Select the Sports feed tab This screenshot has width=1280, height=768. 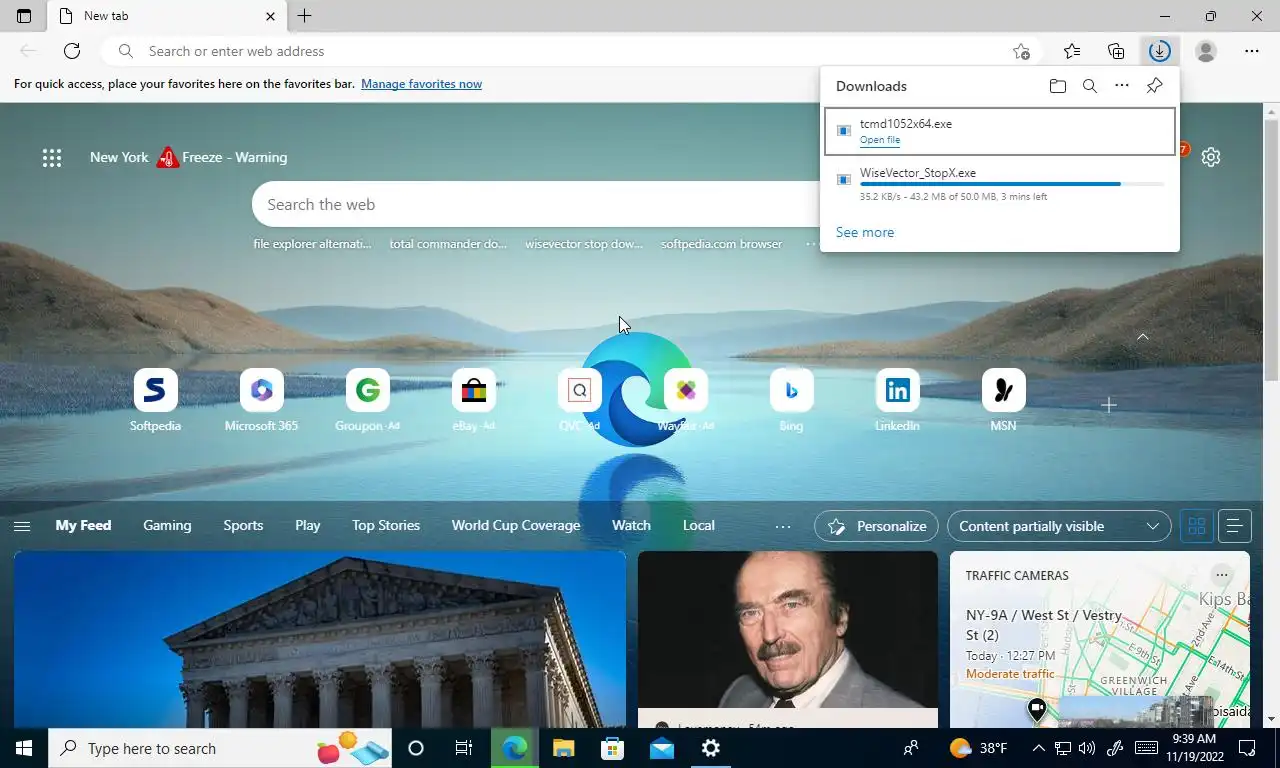[243, 525]
